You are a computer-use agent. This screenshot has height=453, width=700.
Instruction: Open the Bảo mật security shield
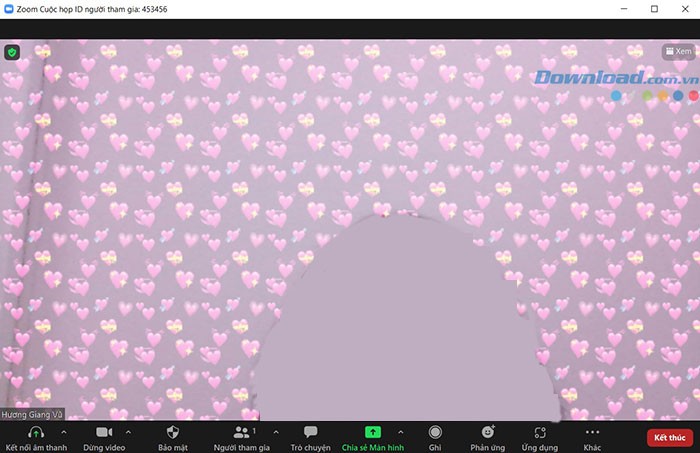point(171,432)
